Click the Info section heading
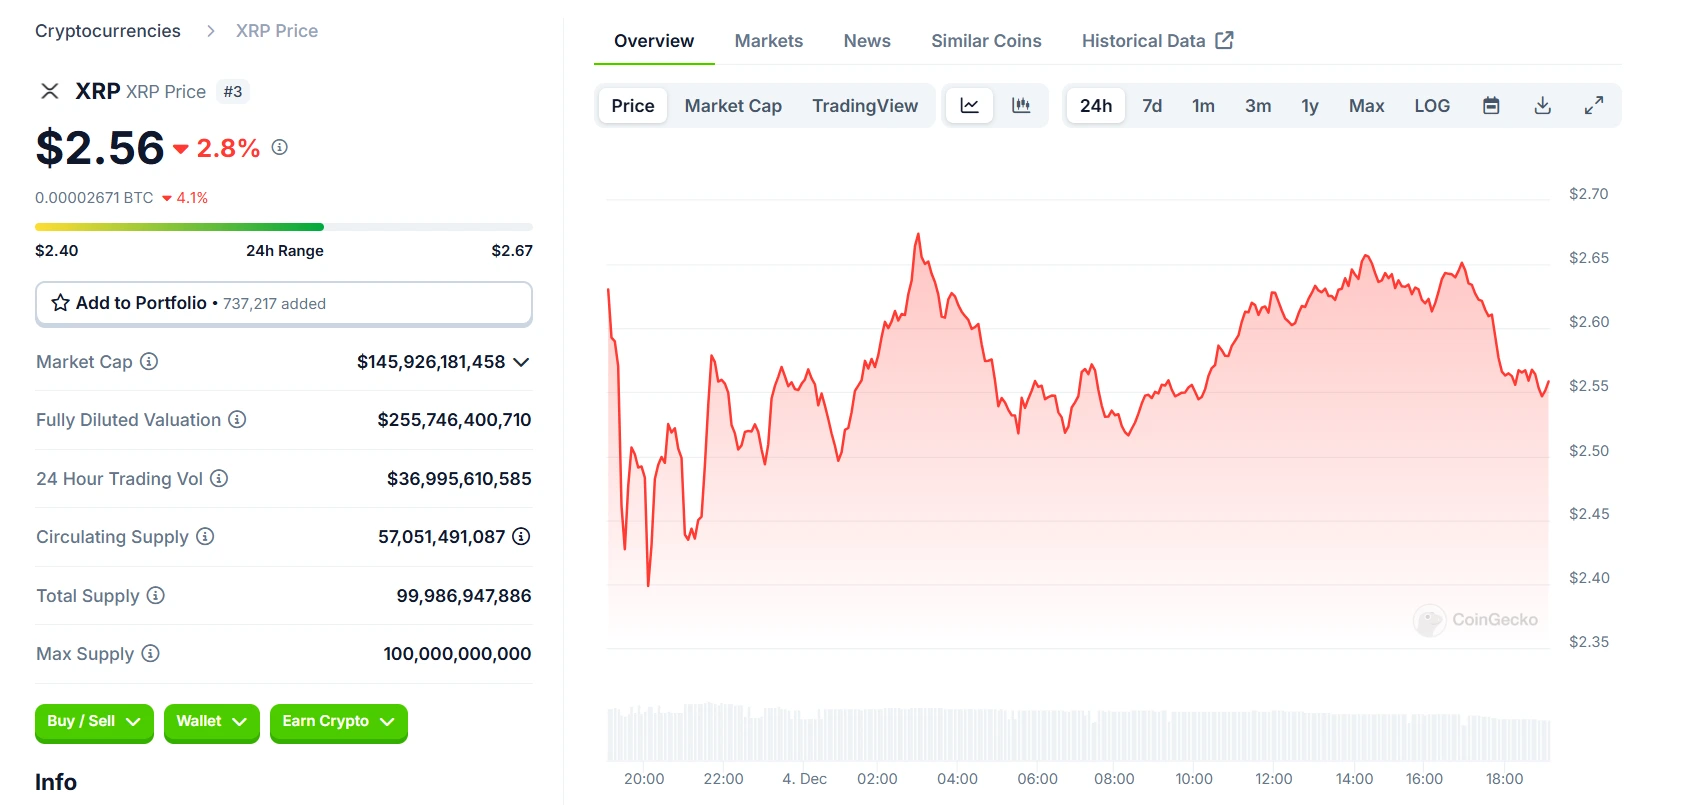Viewport: 1696px width, 805px height. pos(56,782)
